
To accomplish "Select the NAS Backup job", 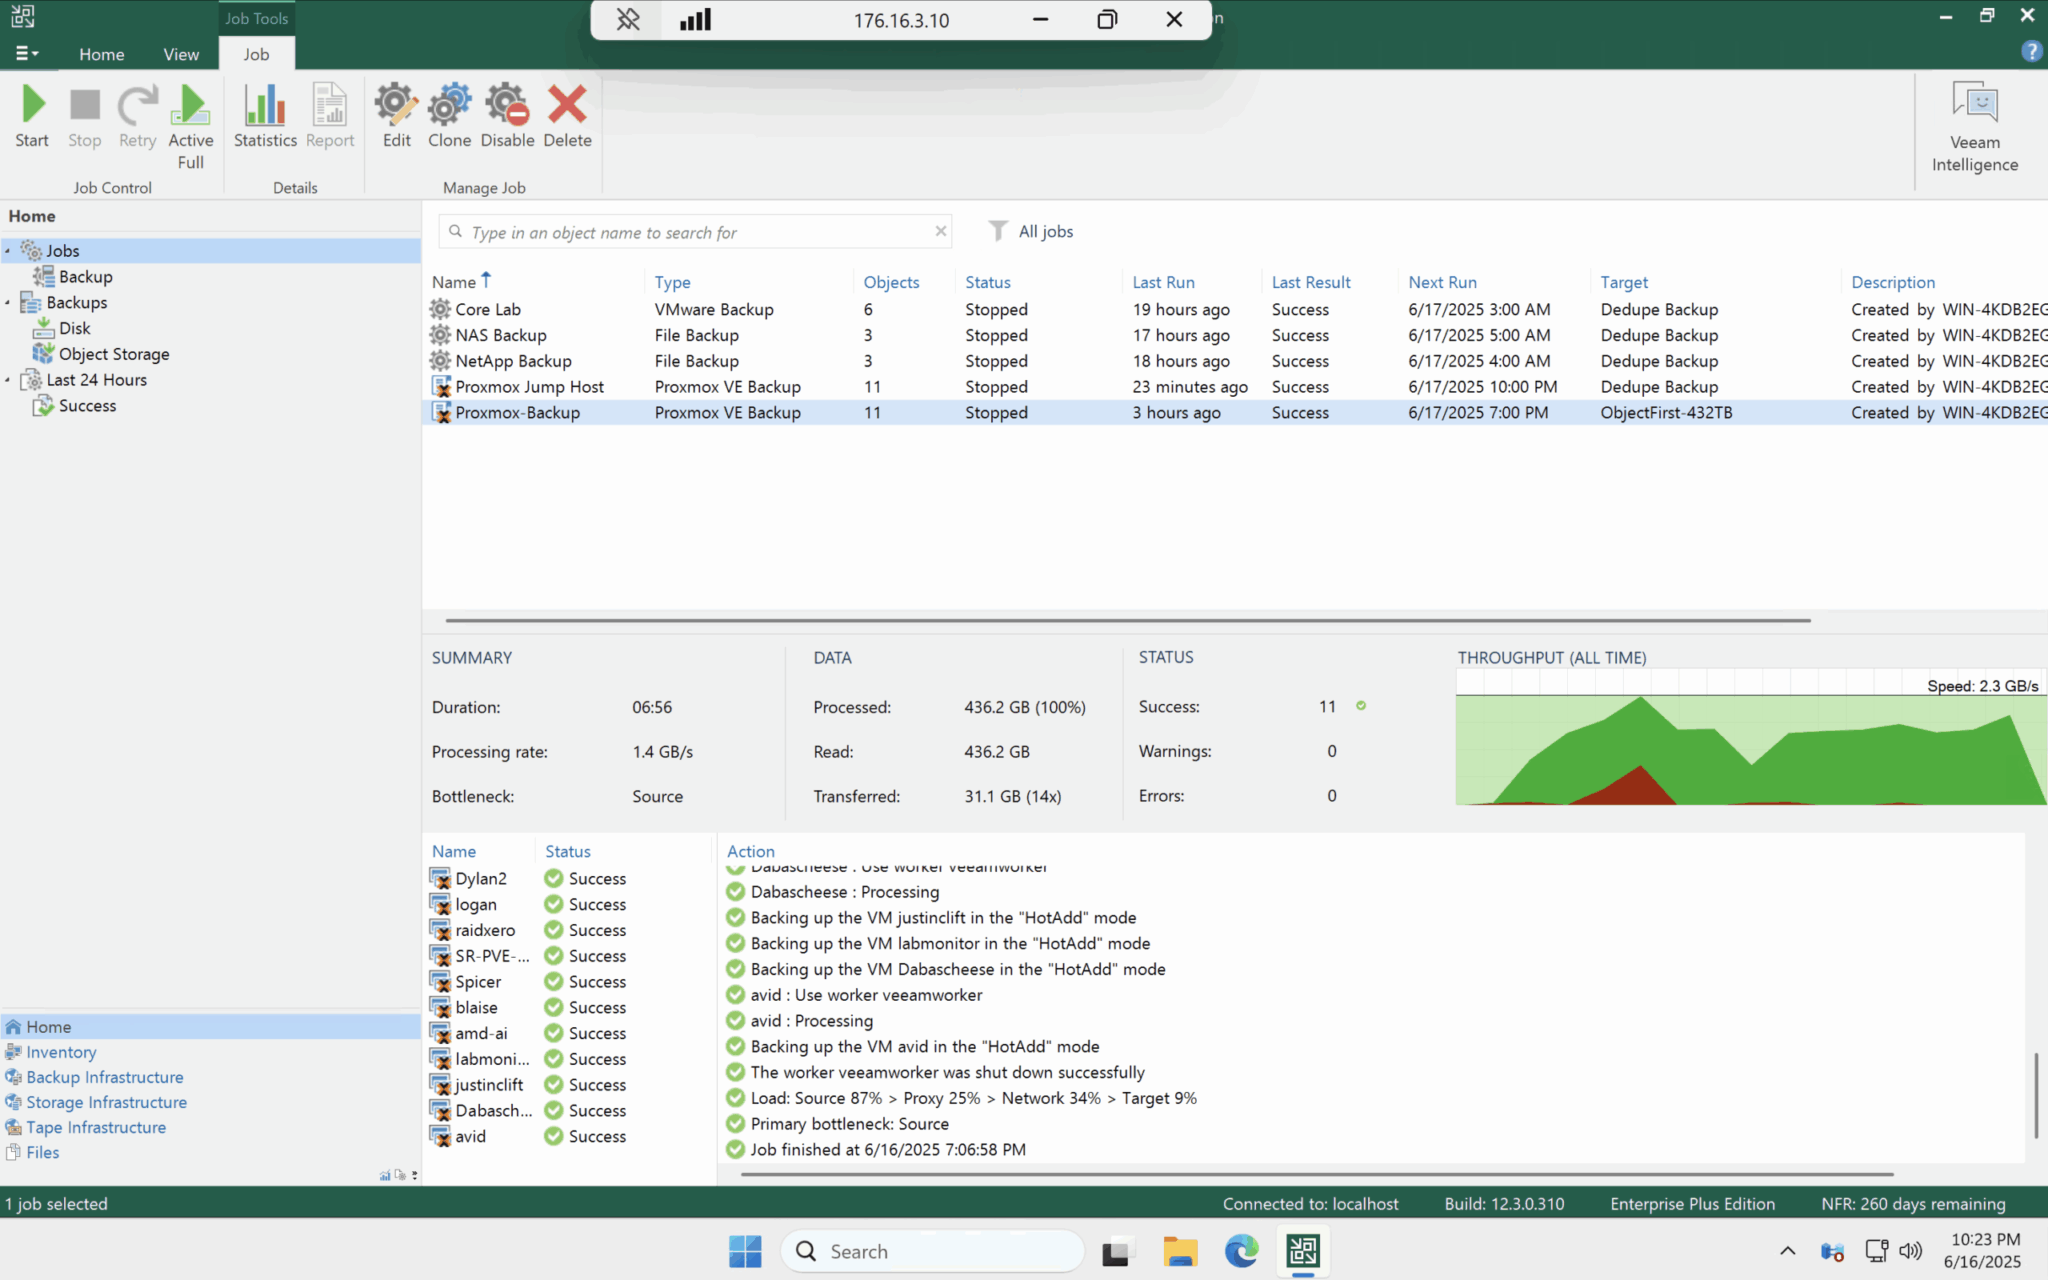I will coord(1235,335).
